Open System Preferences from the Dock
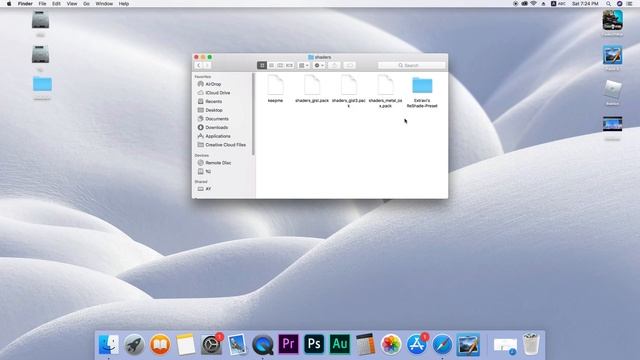 tap(211, 344)
